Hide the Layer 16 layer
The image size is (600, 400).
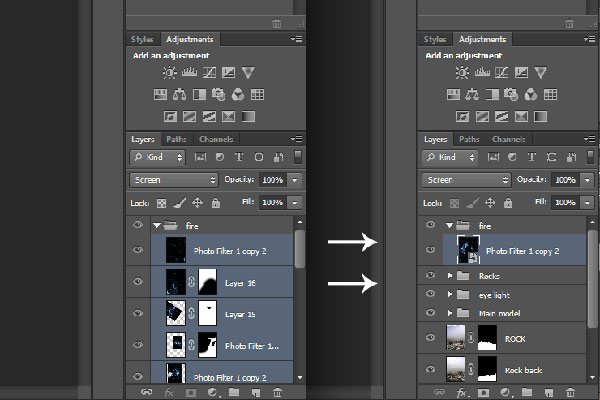(x=138, y=282)
